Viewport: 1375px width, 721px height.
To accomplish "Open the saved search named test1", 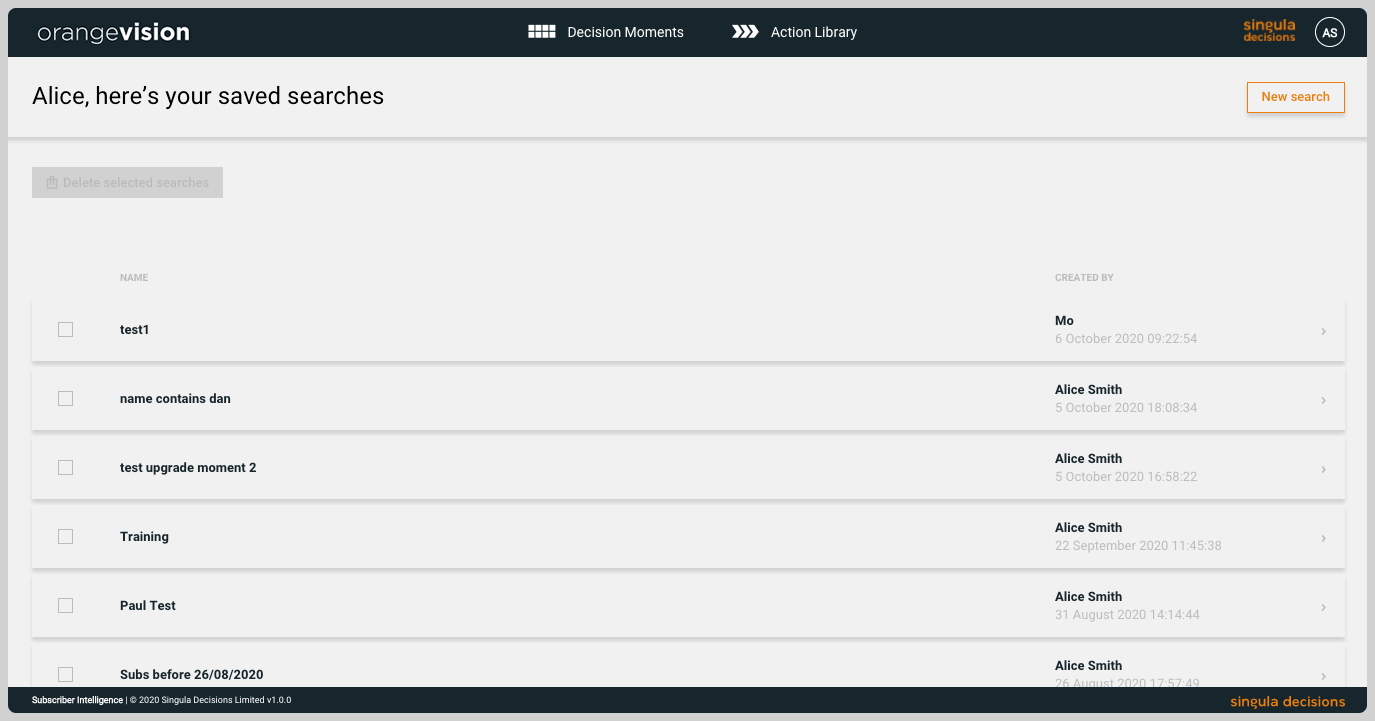I will 134,330.
